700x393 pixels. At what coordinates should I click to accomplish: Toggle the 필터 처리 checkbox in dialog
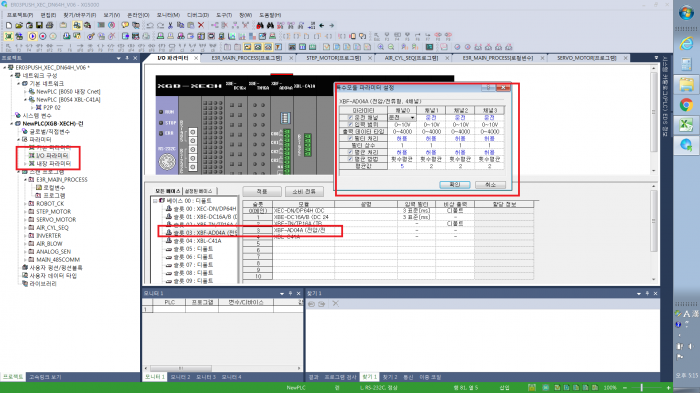coord(350,138)
